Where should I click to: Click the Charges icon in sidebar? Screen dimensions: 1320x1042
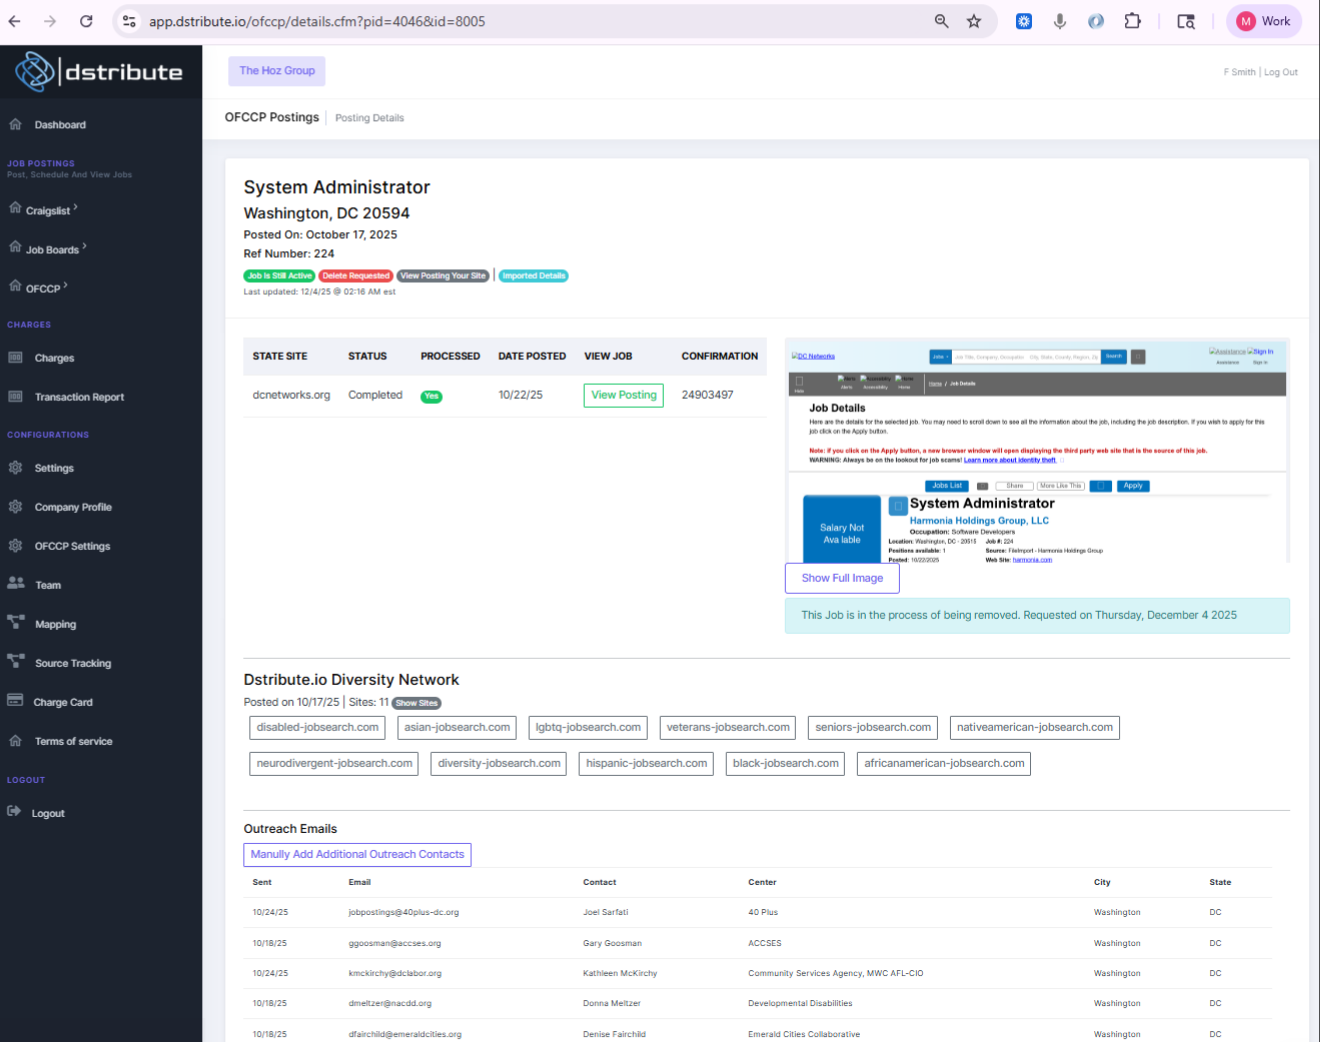pyautogui.click(x=15, y=358)
